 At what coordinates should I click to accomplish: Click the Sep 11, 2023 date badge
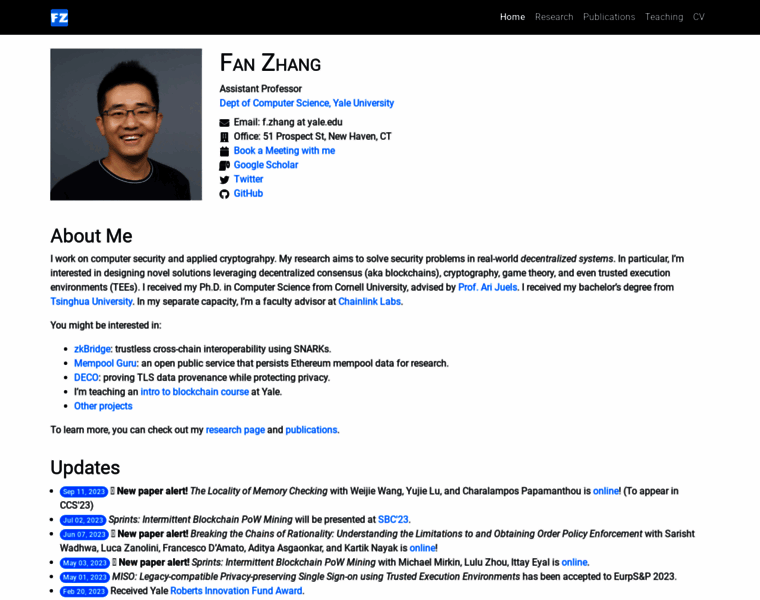[84, 491]
